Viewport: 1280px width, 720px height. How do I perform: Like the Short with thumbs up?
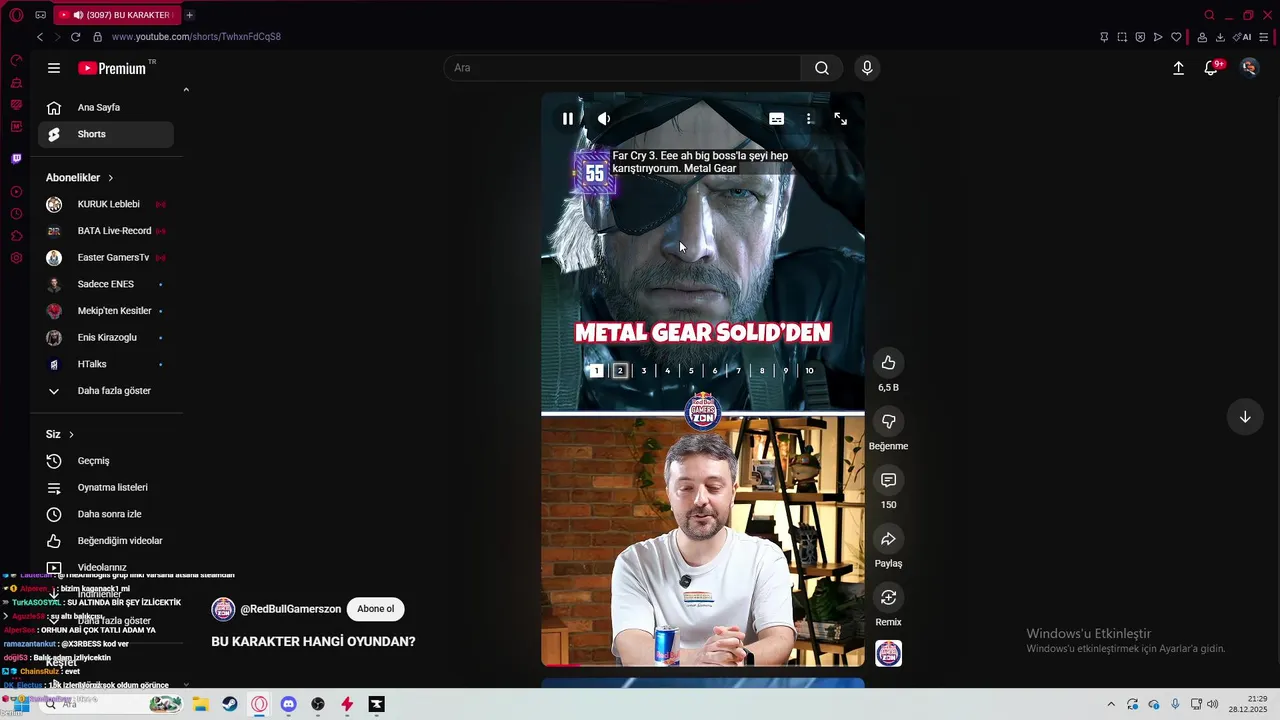coord(888,362)
